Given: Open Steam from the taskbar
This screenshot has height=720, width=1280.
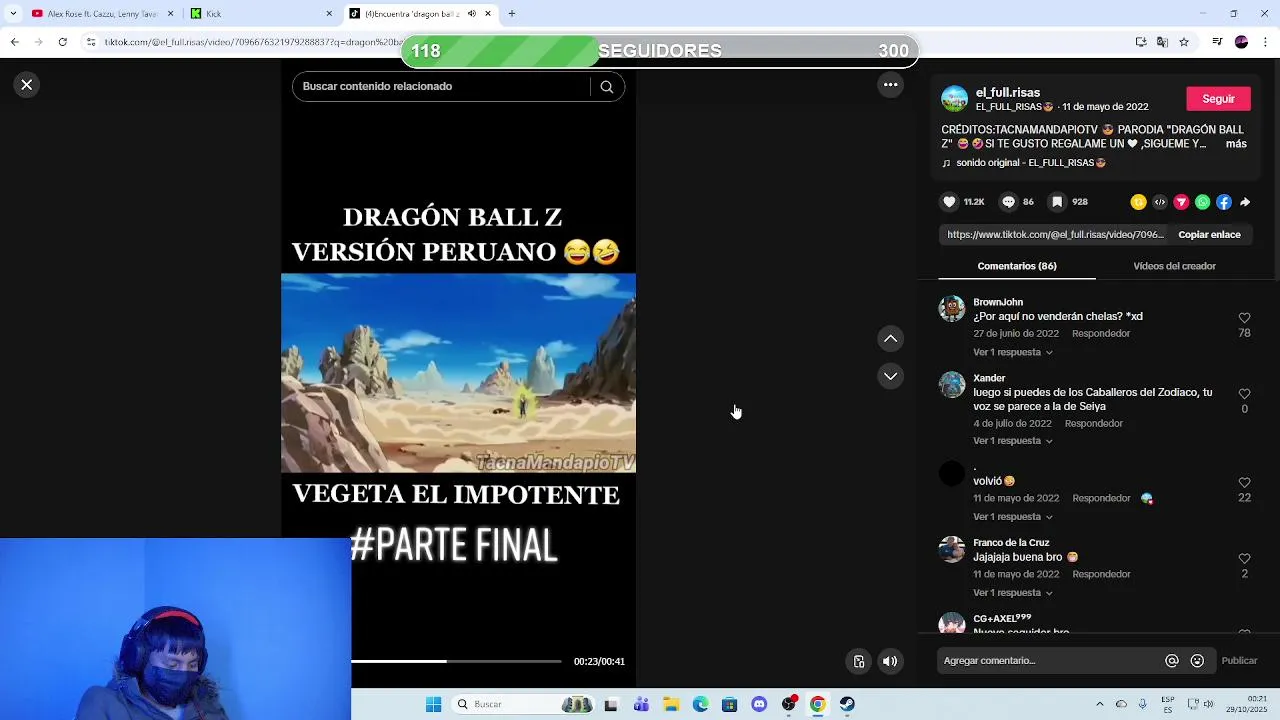Looking at the screenshot, I should [847, 704].
